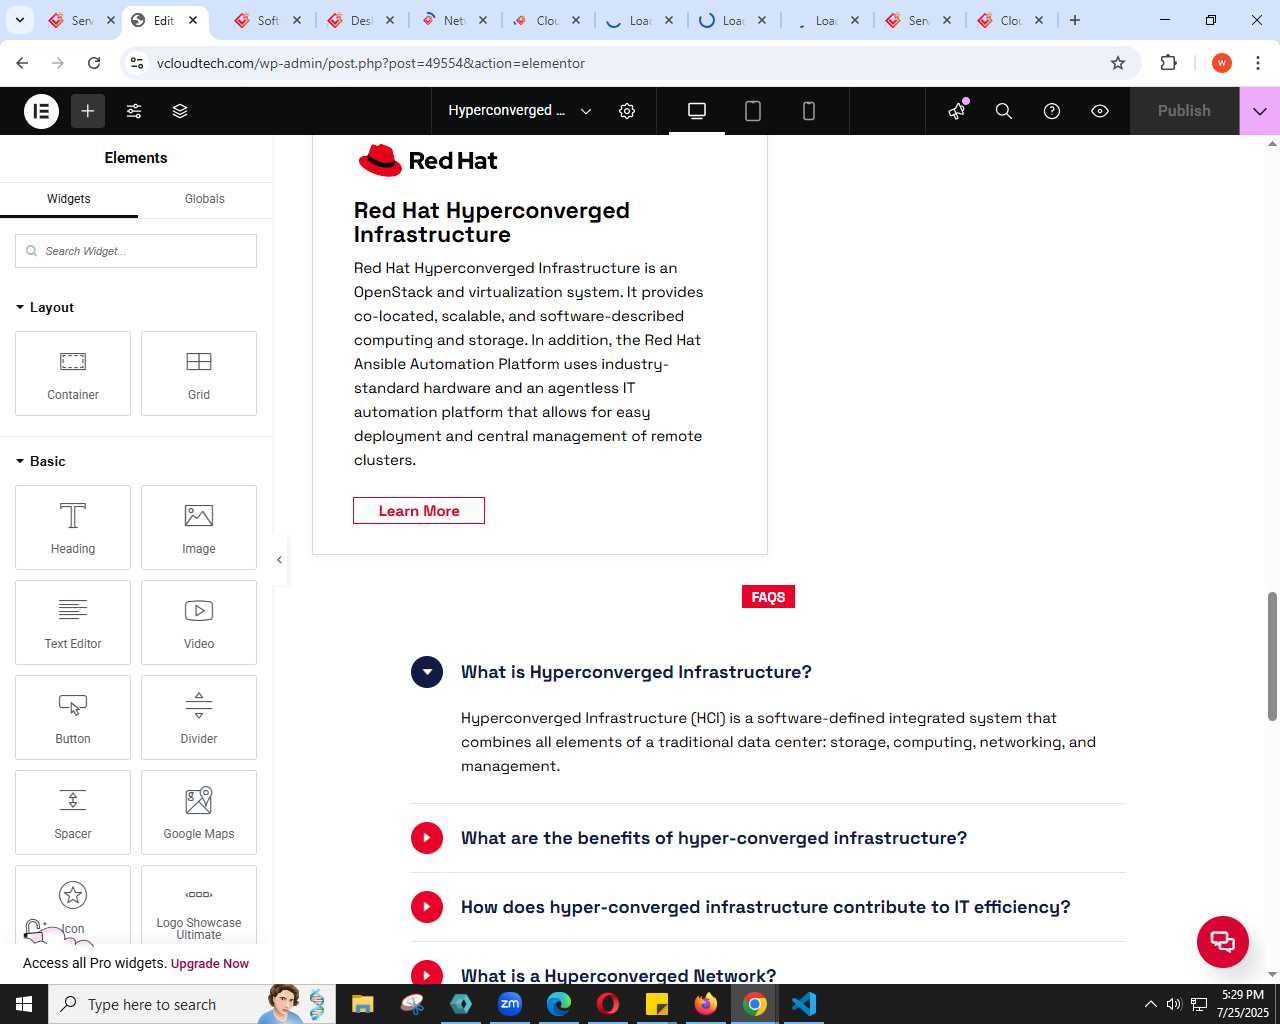Switch to the Globals tab
The image size is (1280, 1024).
click(205, 199)
